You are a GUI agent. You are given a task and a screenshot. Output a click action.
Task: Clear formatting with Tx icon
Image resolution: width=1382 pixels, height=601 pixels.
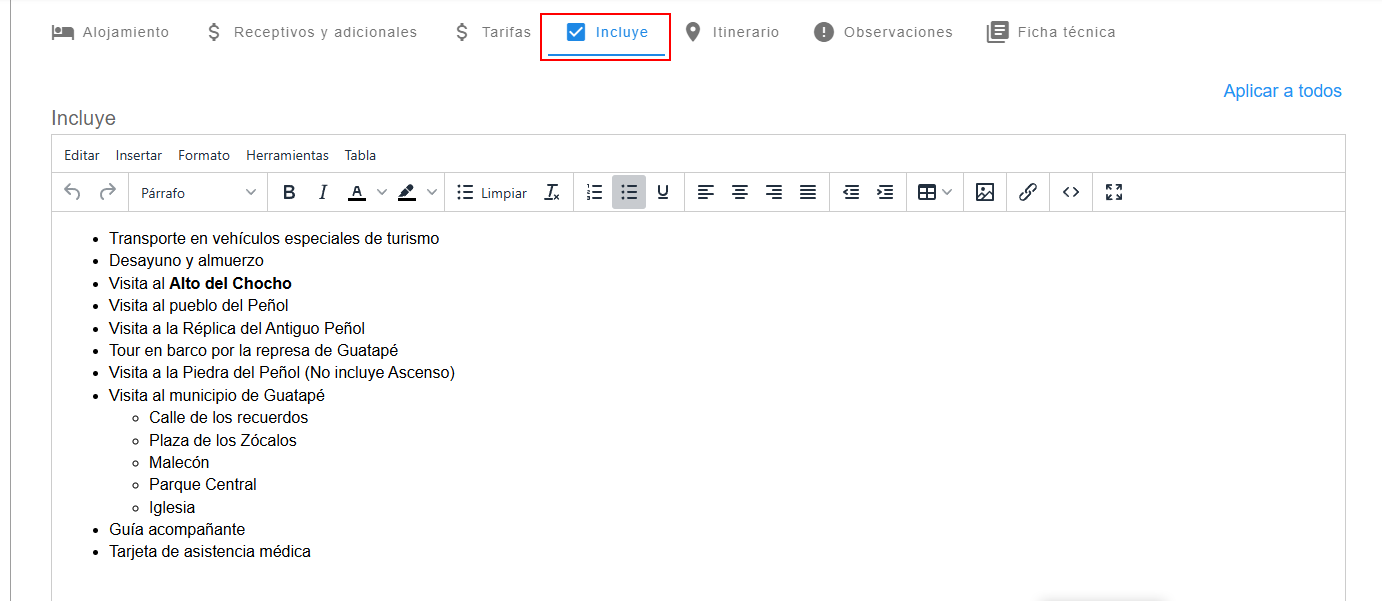[552, 192]
